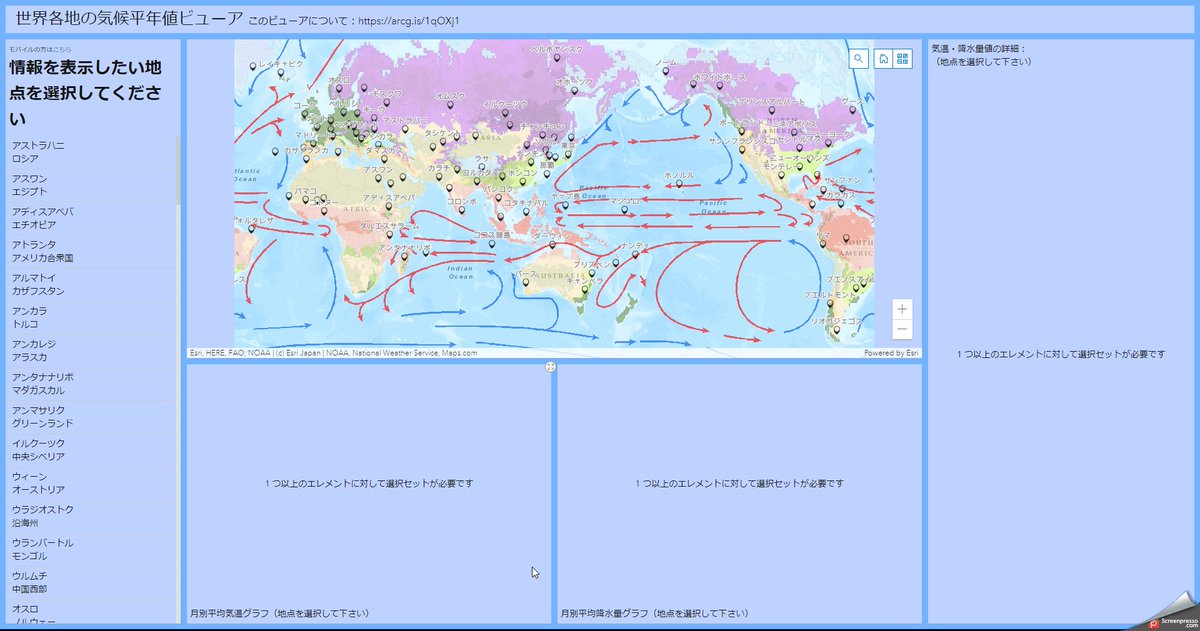This screenshot has width=1200, height=631.
Task: Choose アストラハニ ロシア from the list
Action: click(x=91, y=152)
